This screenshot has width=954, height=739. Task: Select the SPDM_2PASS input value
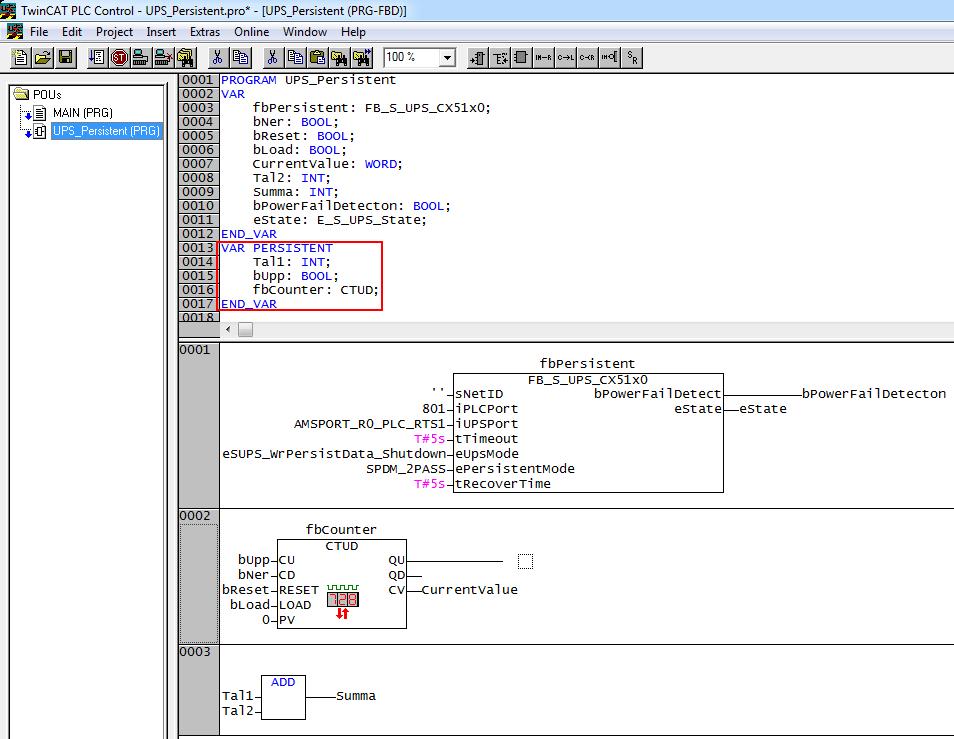coord(406,469)
